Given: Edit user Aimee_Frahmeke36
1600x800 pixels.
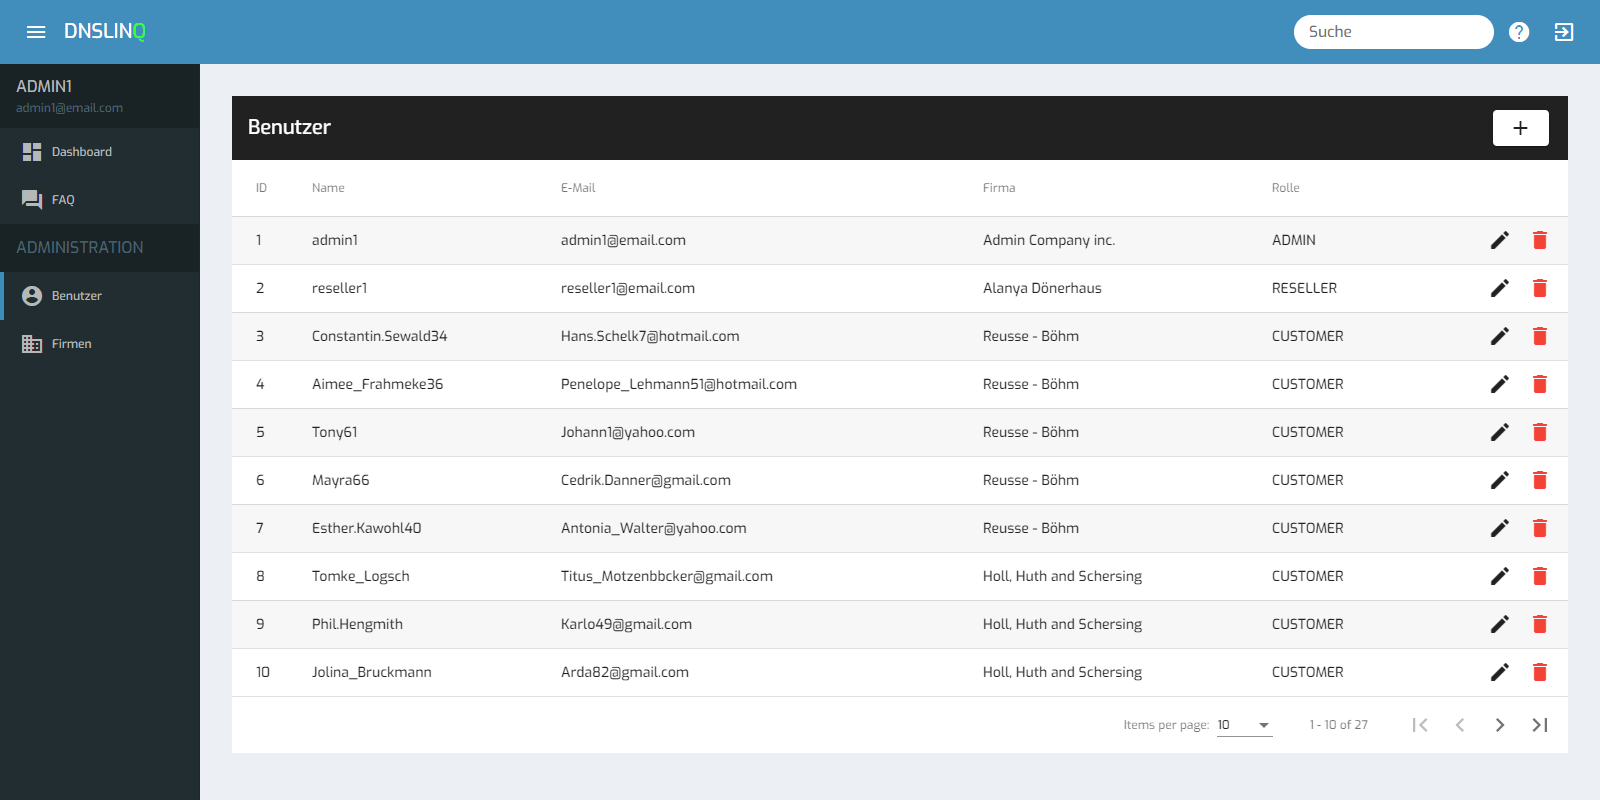Looking at the screenshot, I should coord(1500,384).
